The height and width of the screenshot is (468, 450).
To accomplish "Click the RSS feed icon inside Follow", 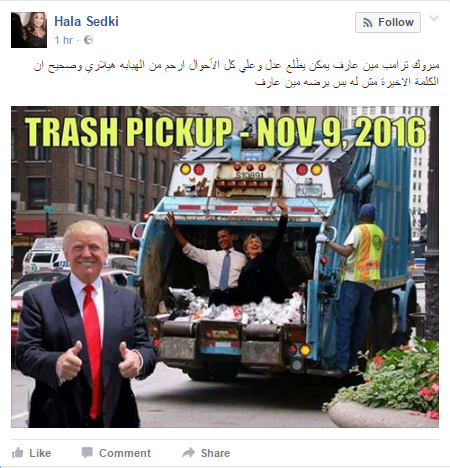I will [x=367, y=23].
